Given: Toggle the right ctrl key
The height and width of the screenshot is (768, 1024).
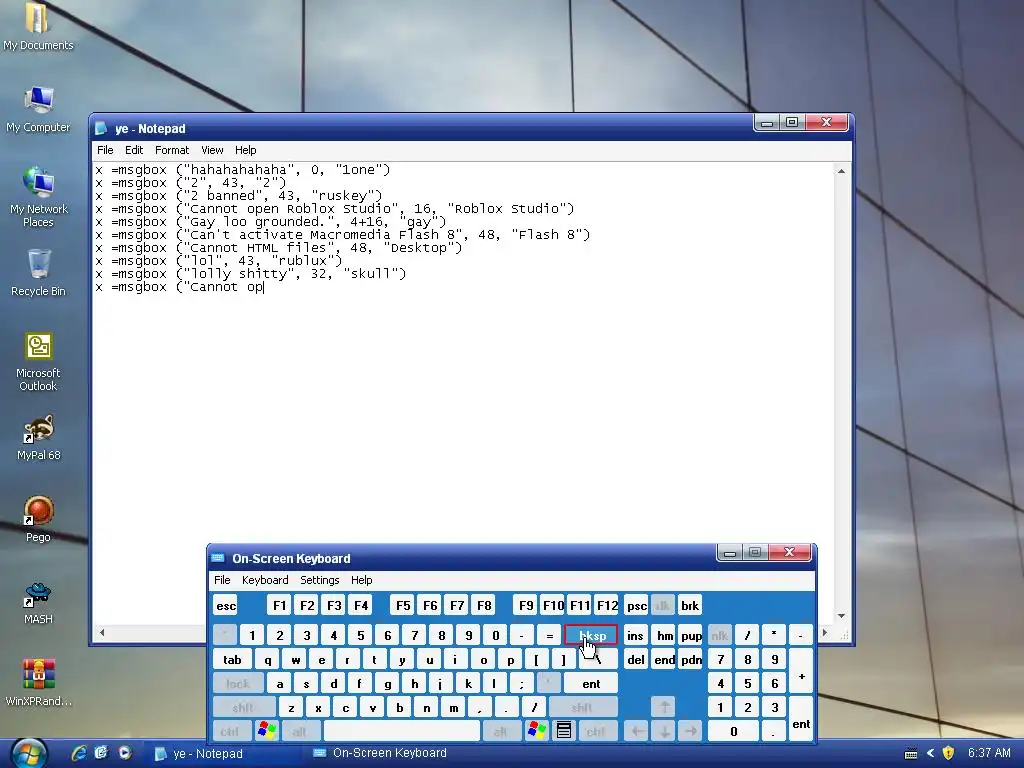Looking at the screenshot, I should [596, 731].
